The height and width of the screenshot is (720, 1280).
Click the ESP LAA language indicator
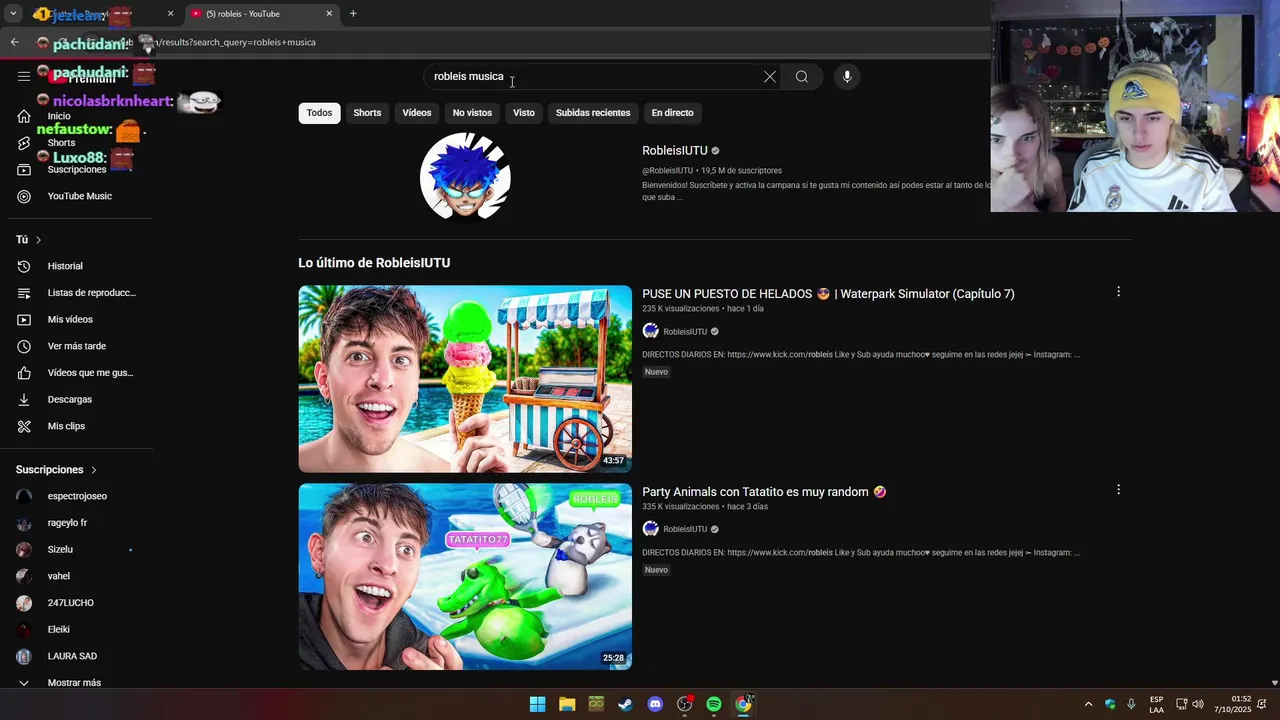click(1156, 704)
